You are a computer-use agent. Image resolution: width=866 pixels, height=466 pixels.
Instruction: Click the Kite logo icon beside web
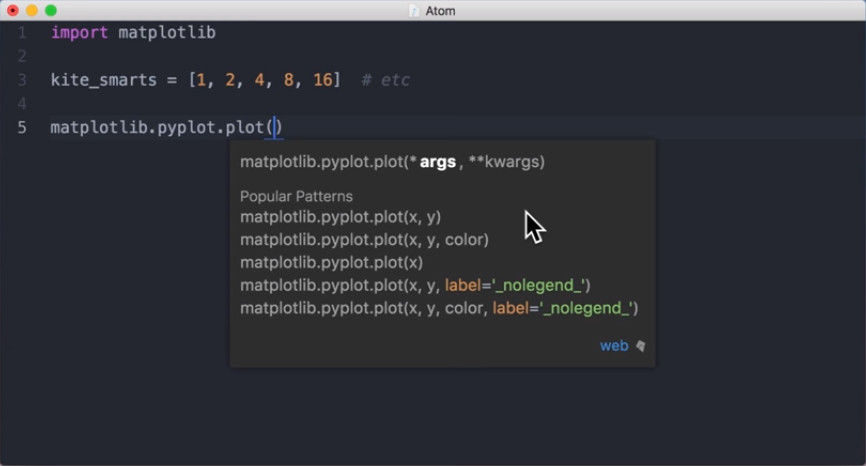[641, 346]
